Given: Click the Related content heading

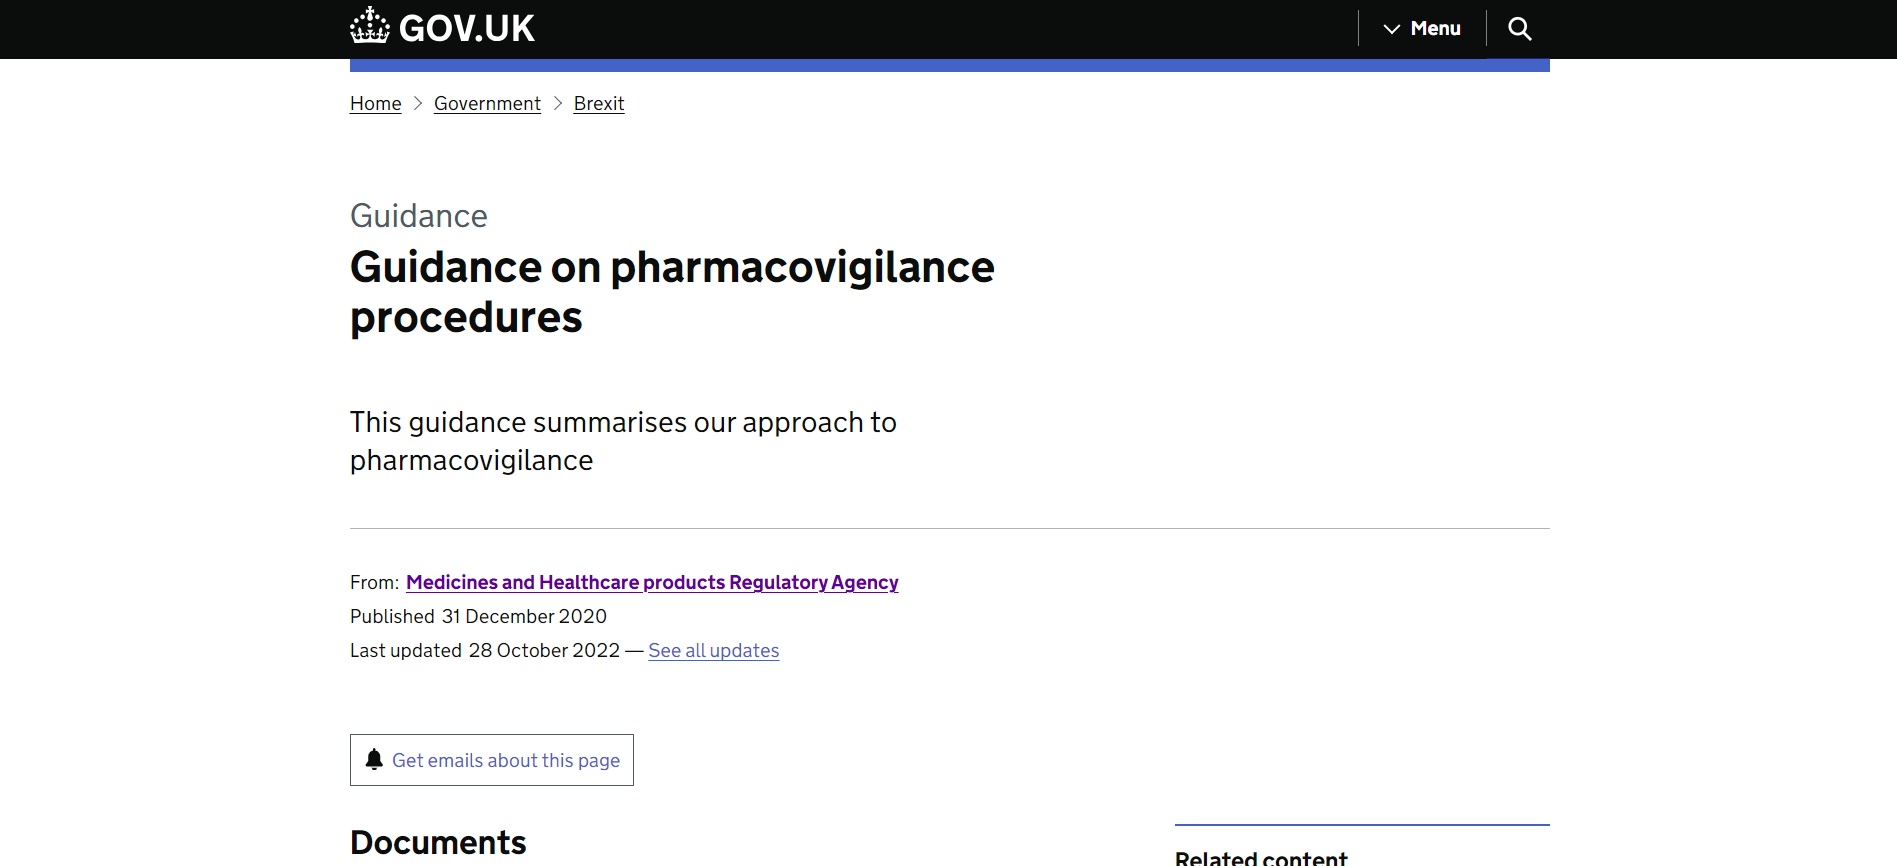Looking at the screenshot, I should 1260,857.
